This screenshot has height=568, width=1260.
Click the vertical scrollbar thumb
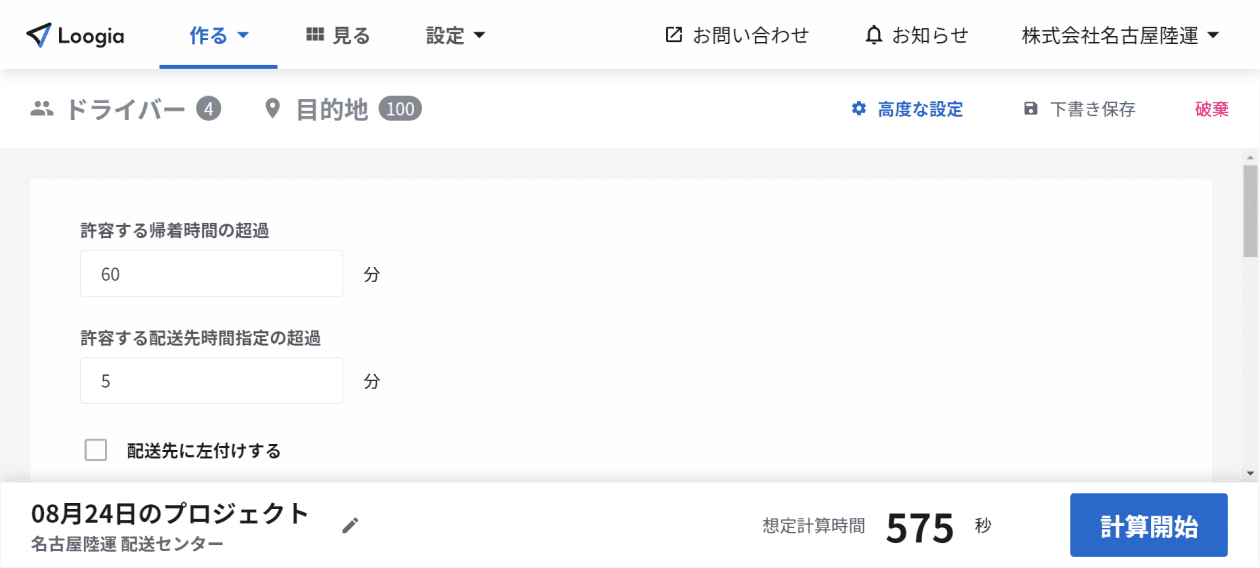pos(1250,212)
